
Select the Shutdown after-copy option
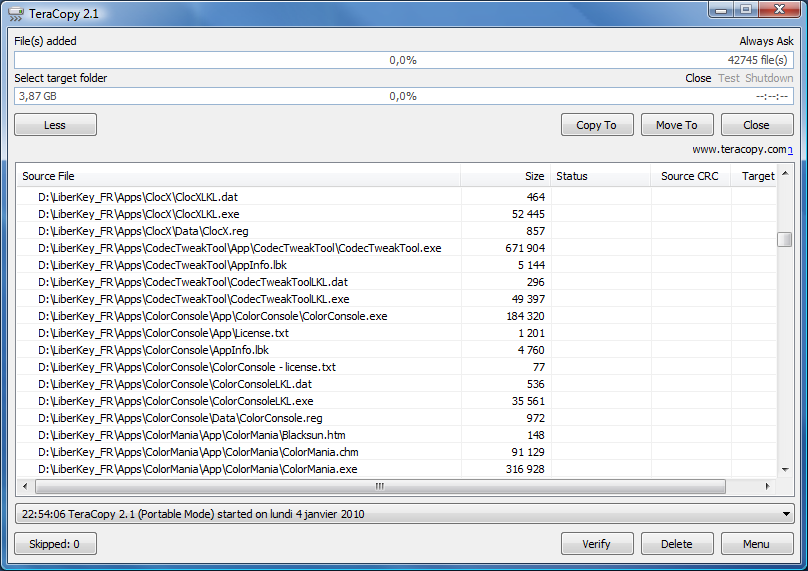click(x=769, y=78)
